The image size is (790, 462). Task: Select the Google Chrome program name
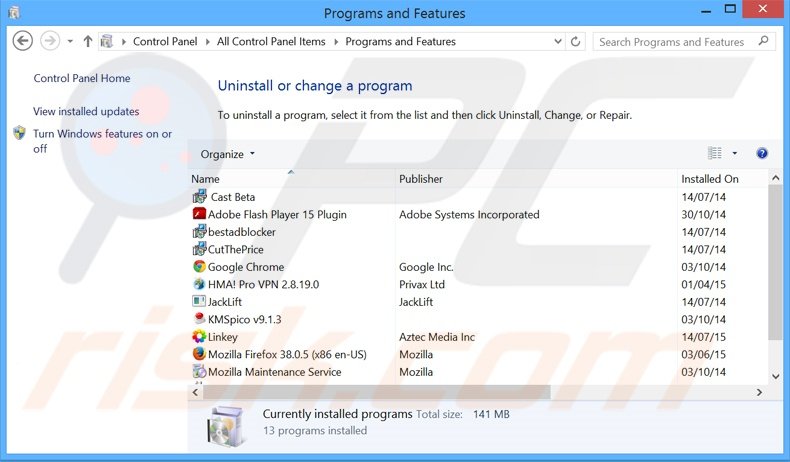246,267
